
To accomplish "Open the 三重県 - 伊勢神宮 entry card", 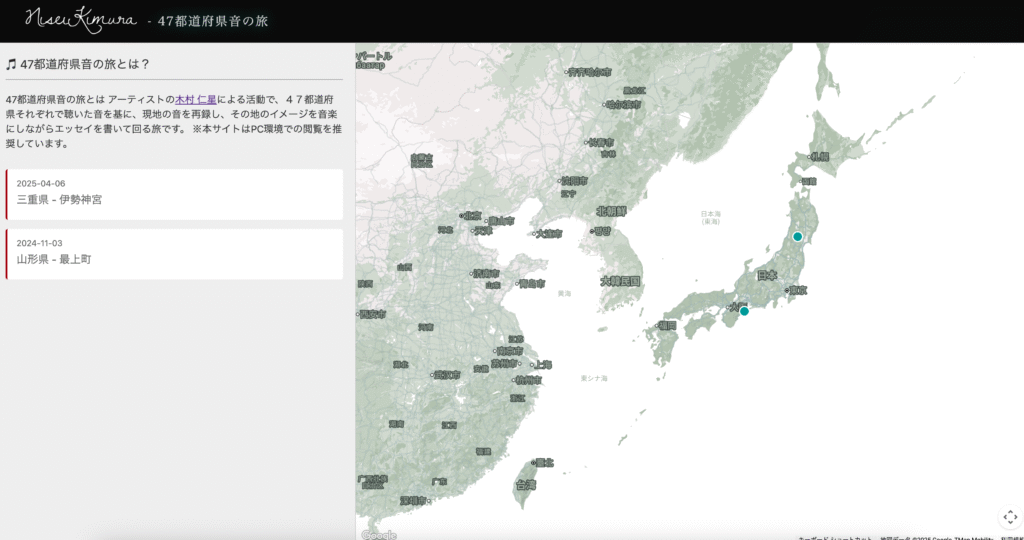I will tap(175, 193).
